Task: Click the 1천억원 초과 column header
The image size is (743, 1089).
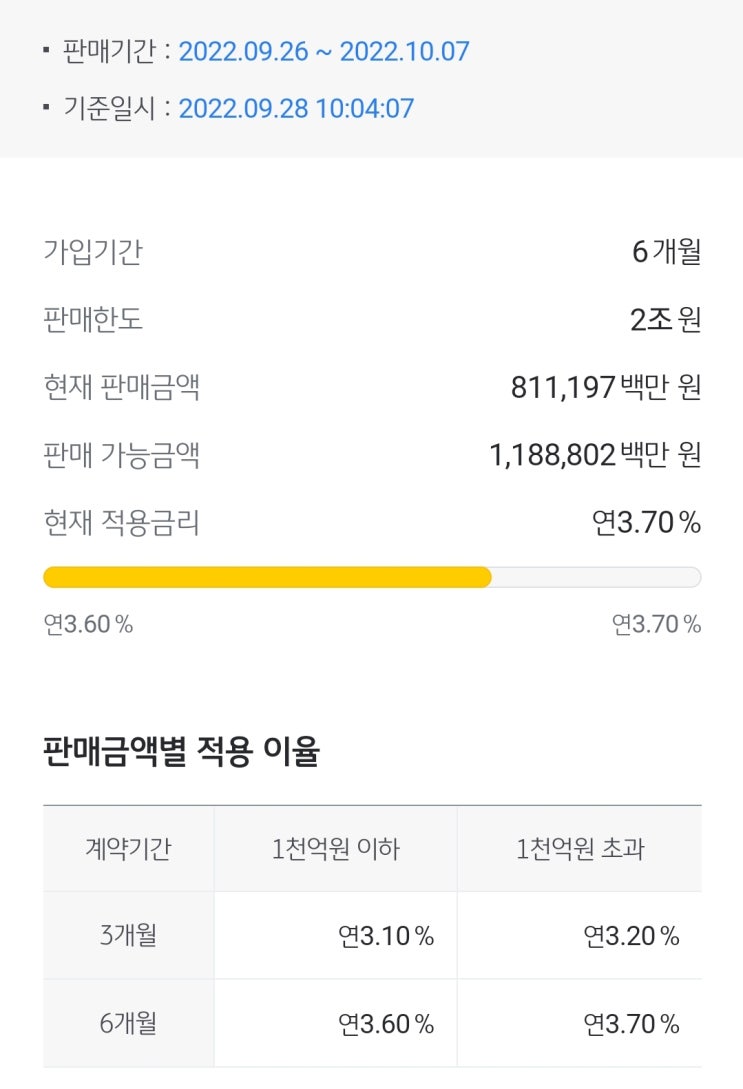Action: 580,849
